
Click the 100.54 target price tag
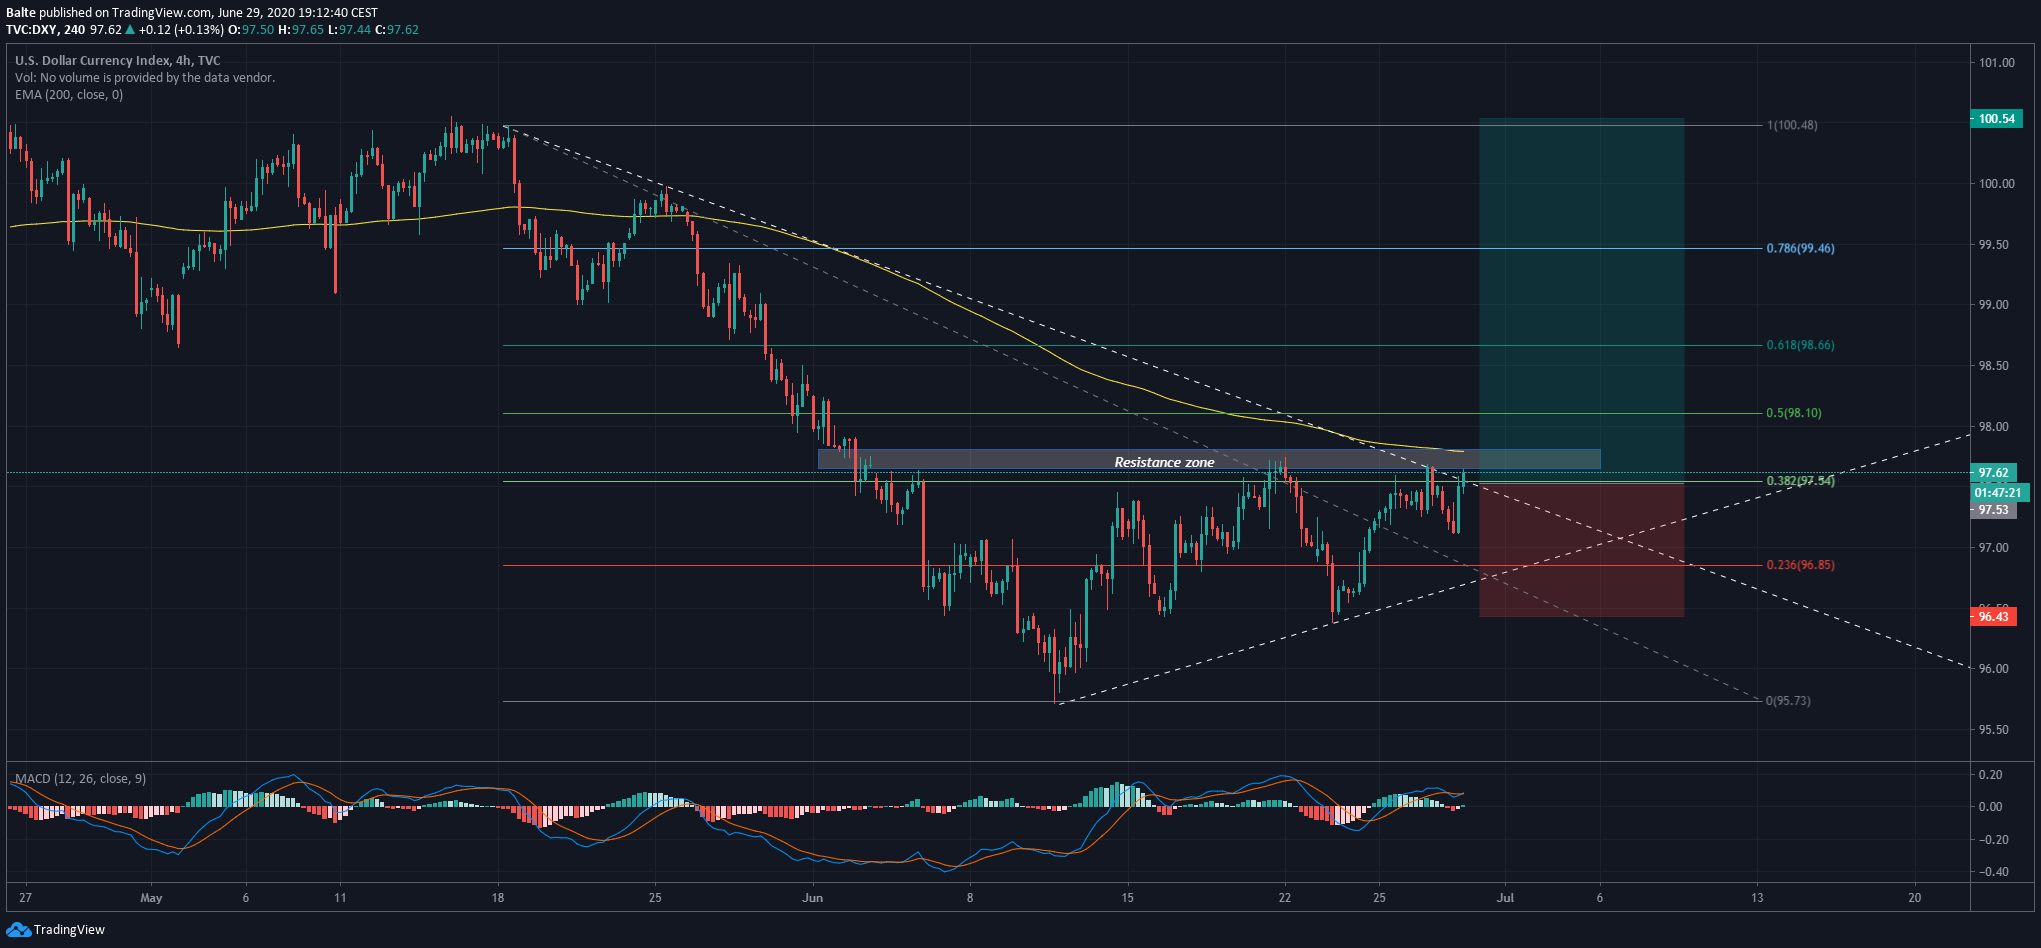(1995, 119)
